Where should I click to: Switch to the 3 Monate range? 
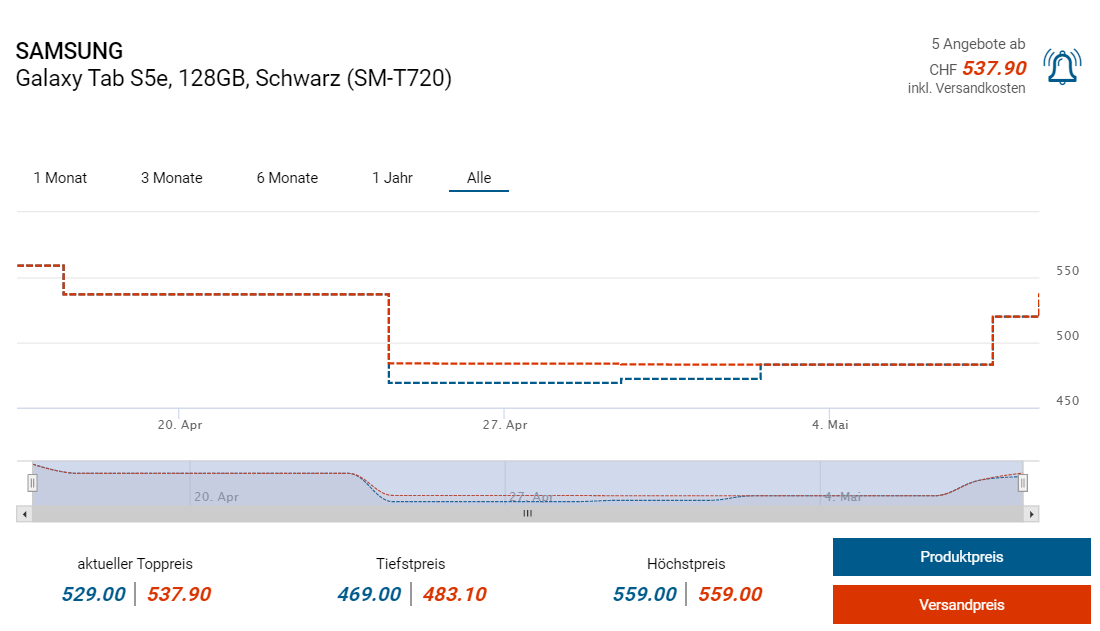click(x=171, y=178)
